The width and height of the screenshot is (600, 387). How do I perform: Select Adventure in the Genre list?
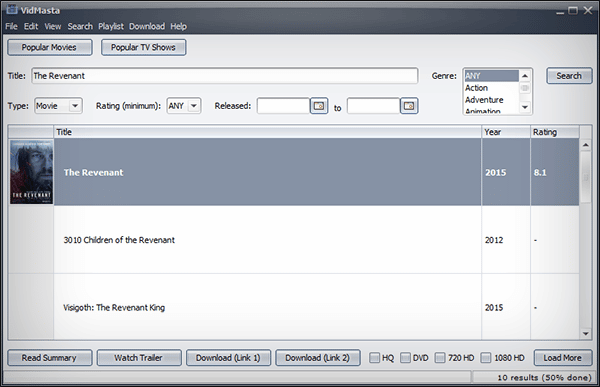492,100
